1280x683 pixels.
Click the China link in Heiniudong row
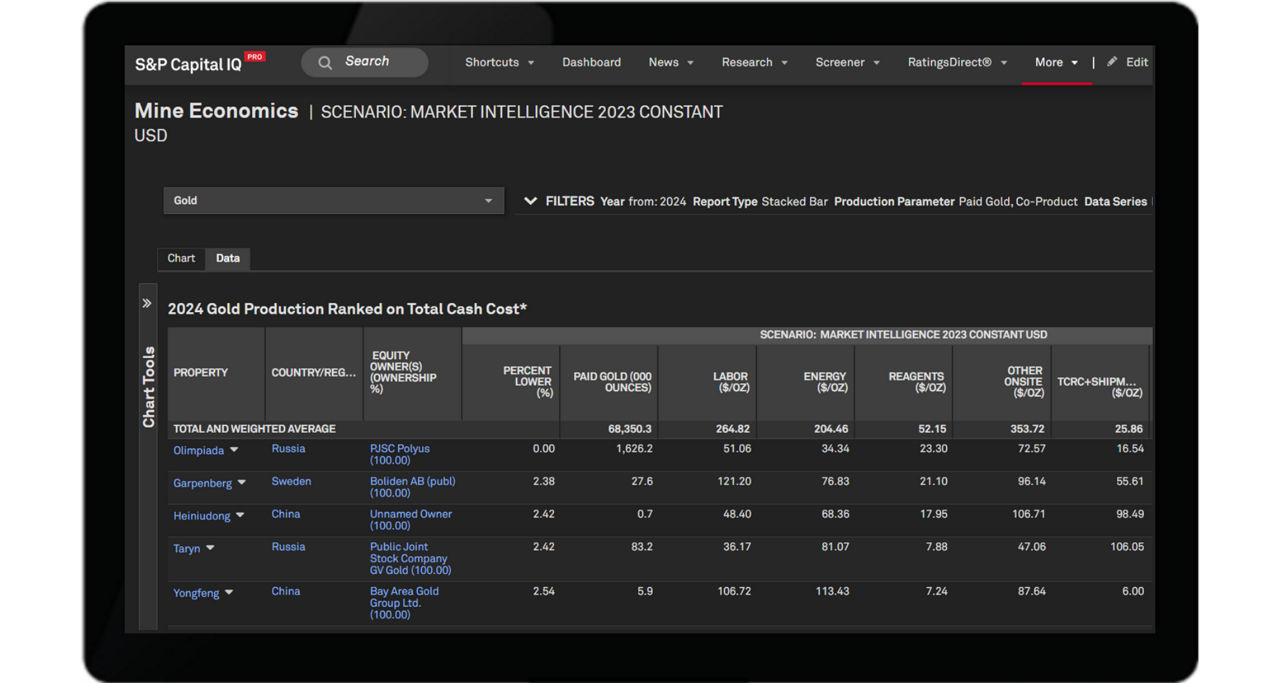tap(285, 514)
